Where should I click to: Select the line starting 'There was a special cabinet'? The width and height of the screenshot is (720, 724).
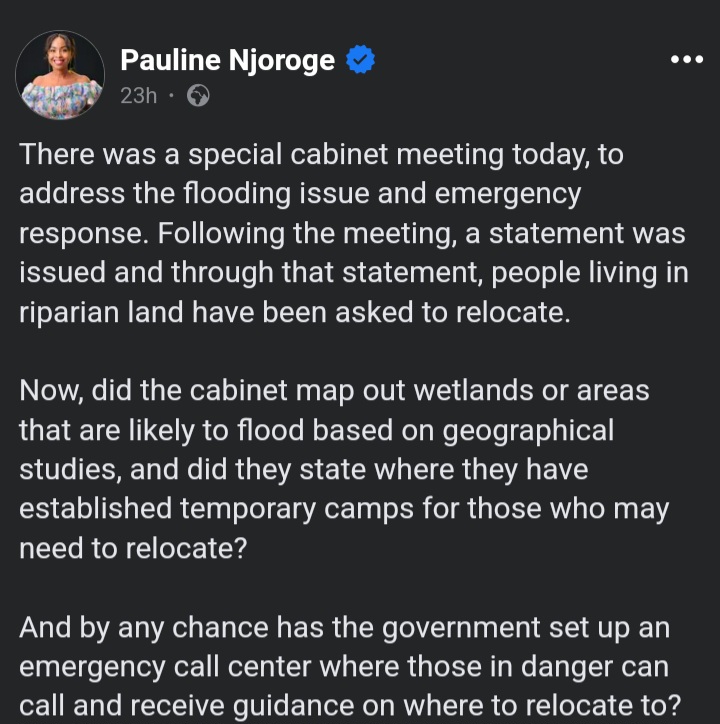tap(321, 155)
